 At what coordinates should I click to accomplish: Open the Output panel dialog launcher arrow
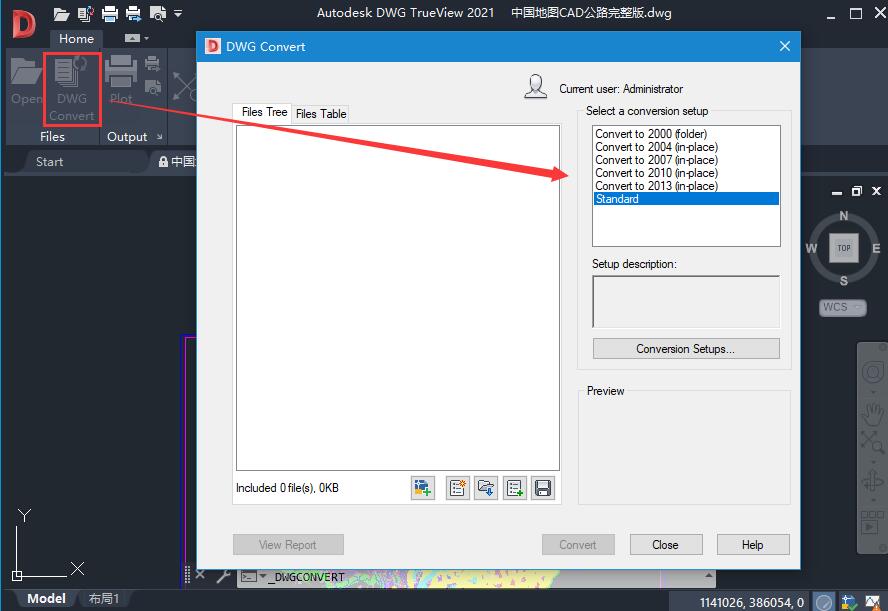pos(160,136)
